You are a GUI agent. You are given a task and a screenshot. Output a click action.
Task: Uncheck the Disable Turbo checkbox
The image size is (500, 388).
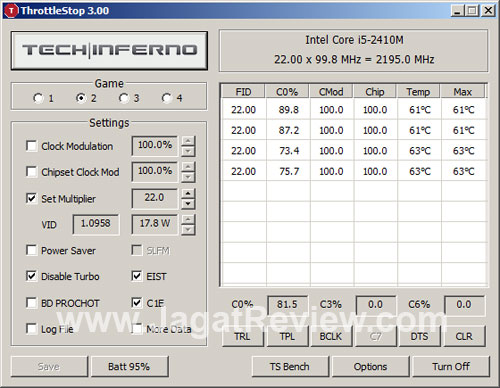click(31, 276)
